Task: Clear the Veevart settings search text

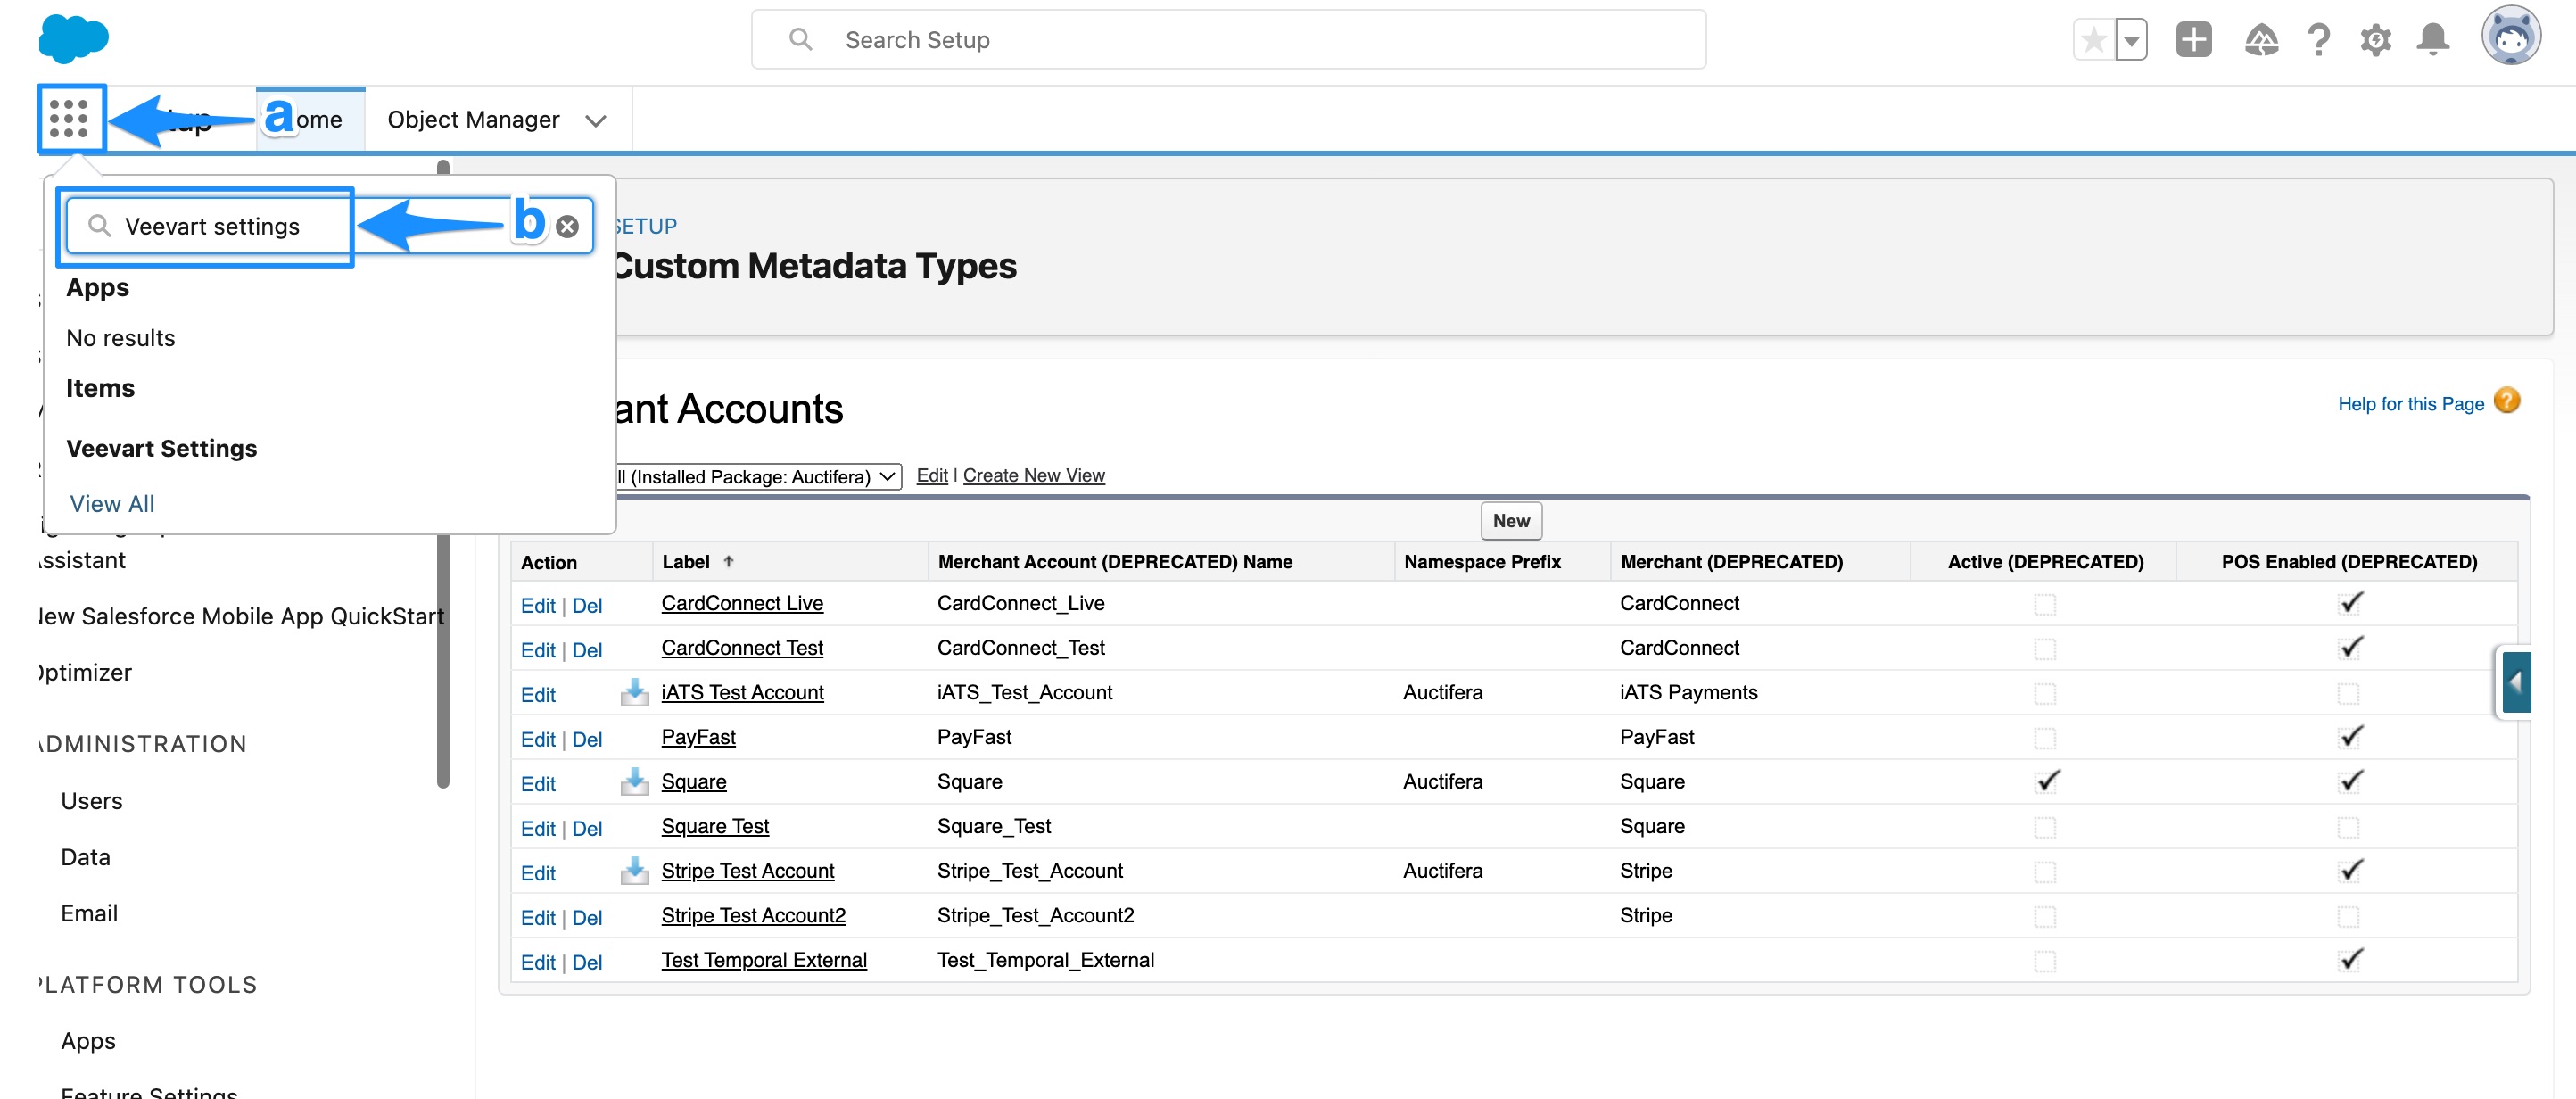Action: click(x=567, y=227)
